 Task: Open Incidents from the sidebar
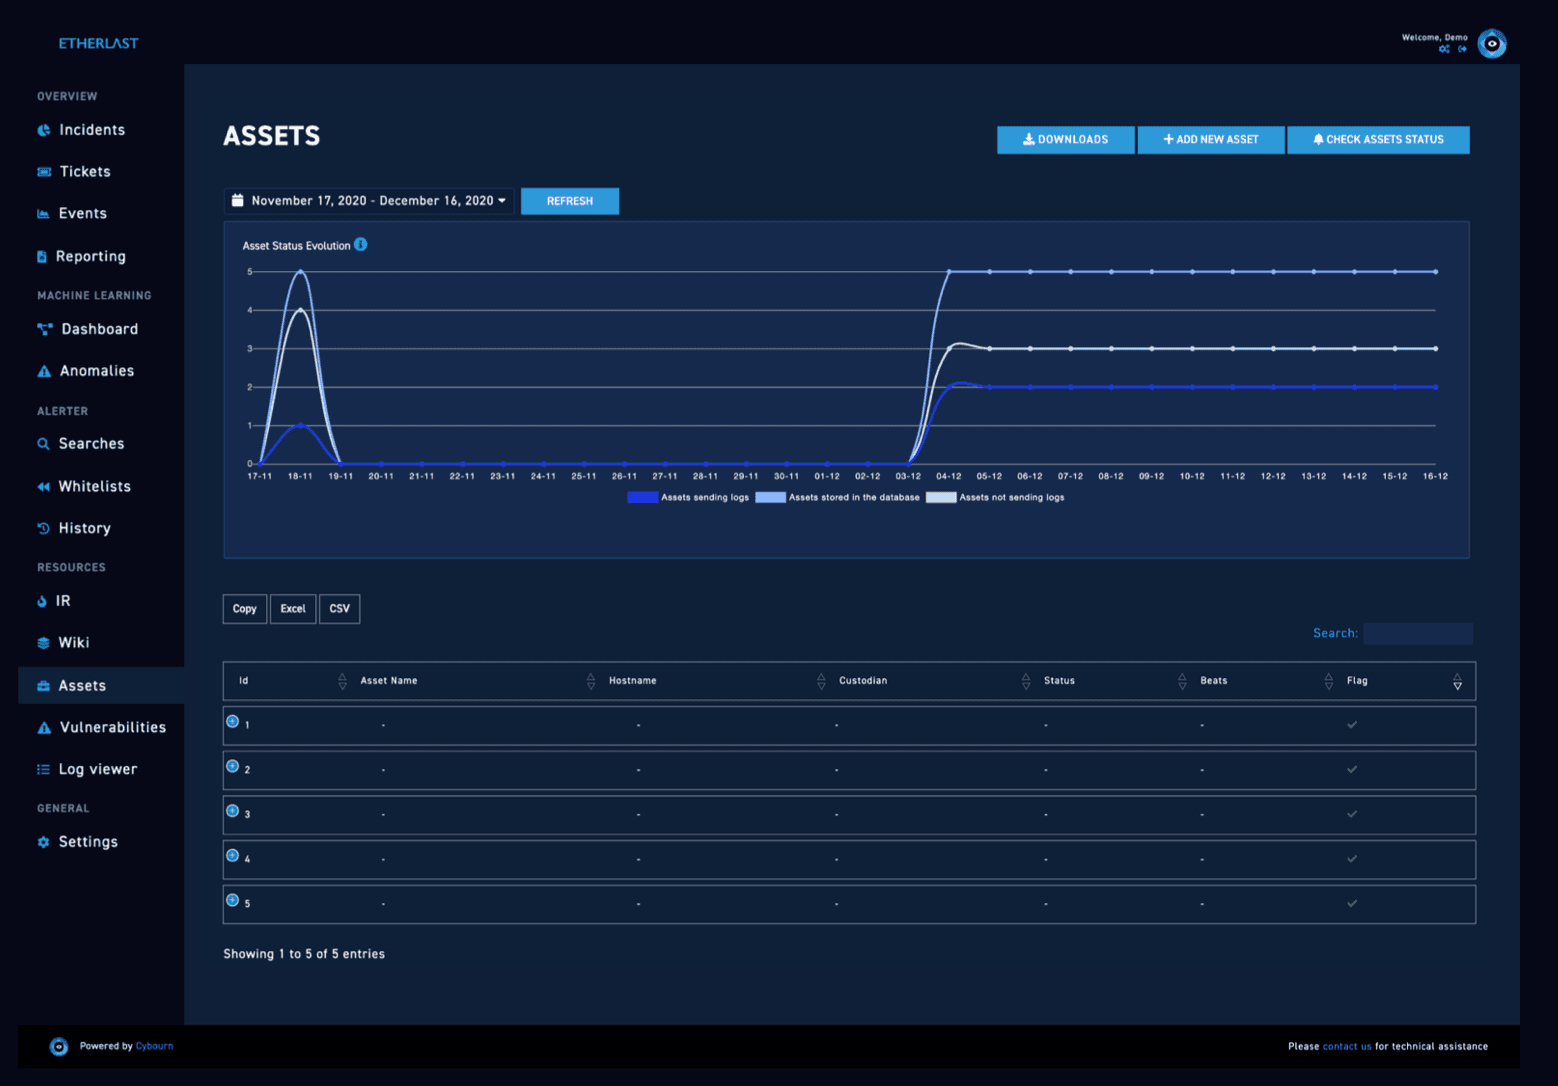[x=91, y=130]
